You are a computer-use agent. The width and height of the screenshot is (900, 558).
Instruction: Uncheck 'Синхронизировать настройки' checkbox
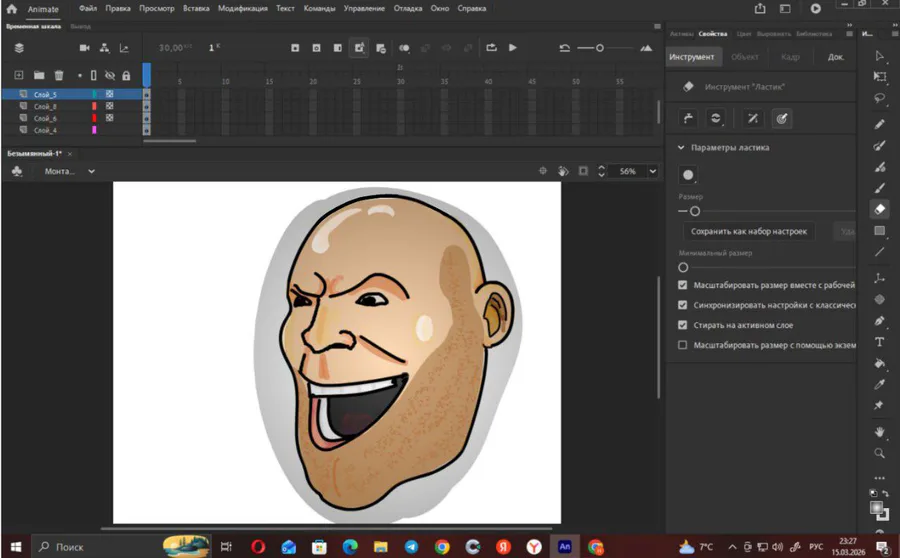tap(683, 305)
